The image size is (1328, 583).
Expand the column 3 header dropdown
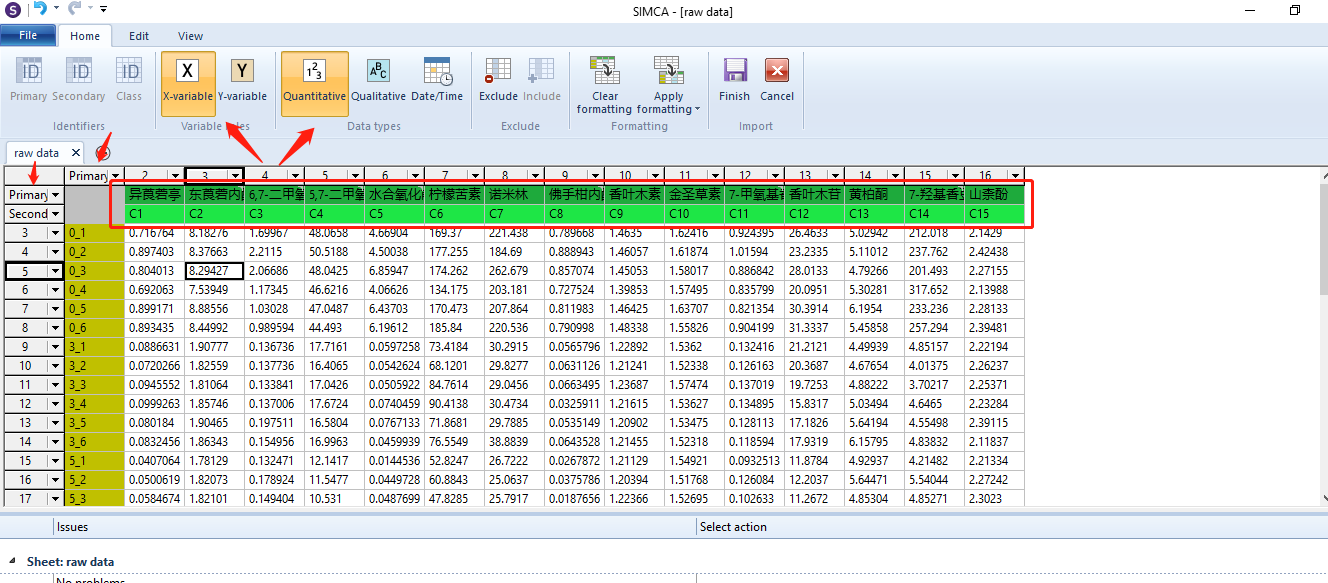click(235, 176)
